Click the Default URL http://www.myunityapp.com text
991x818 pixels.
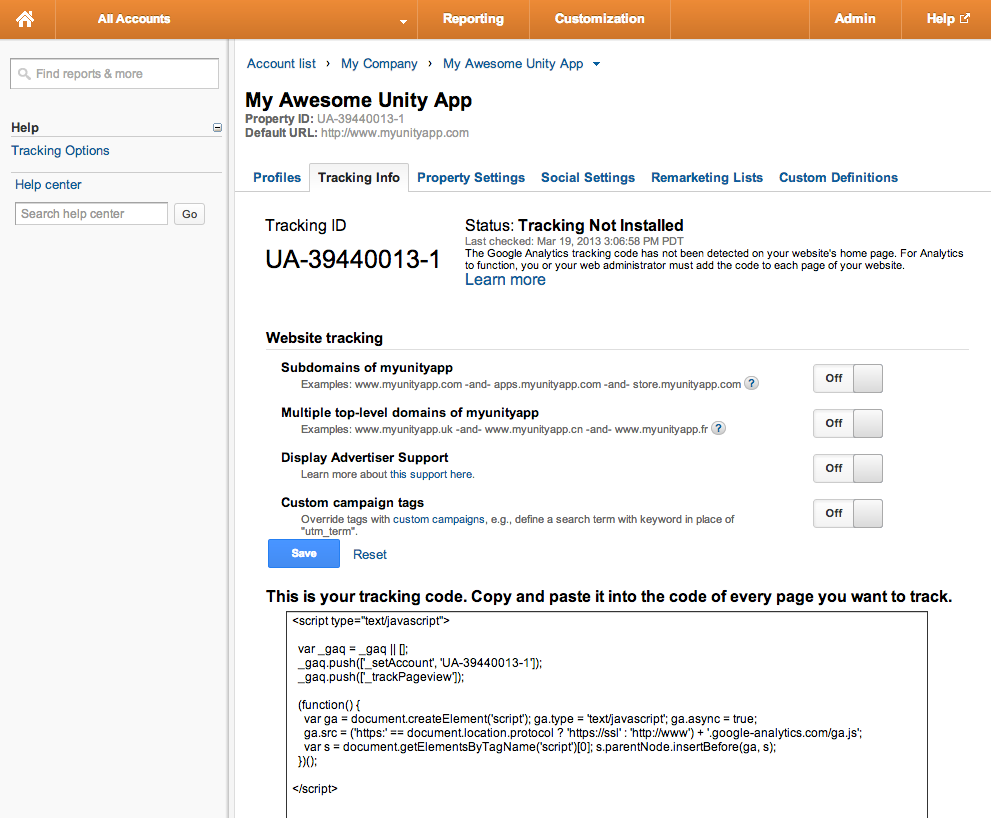pos(395,133)
